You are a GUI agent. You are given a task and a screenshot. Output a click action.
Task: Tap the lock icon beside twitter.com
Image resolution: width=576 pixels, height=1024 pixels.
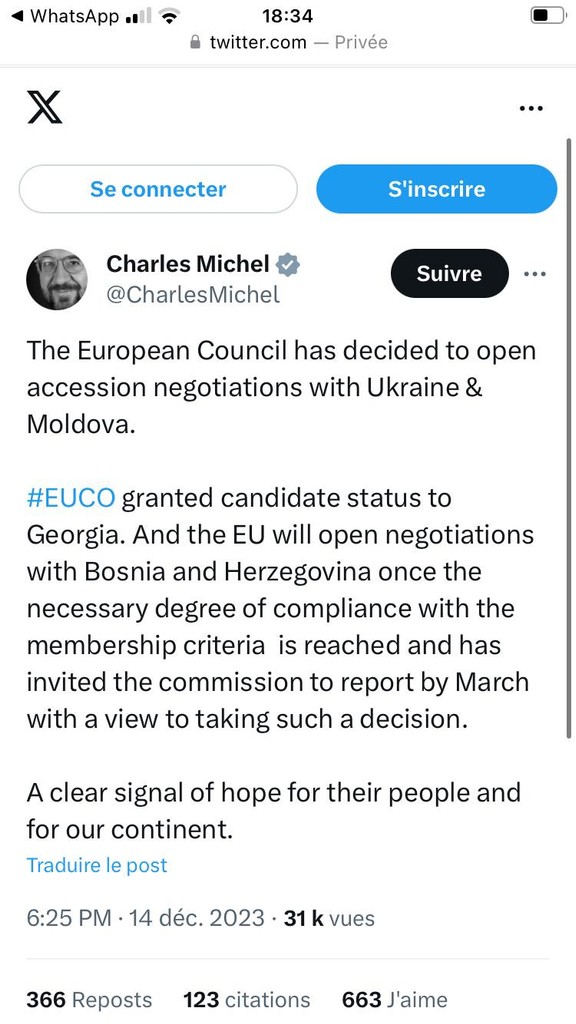click(x=195, y=42)
